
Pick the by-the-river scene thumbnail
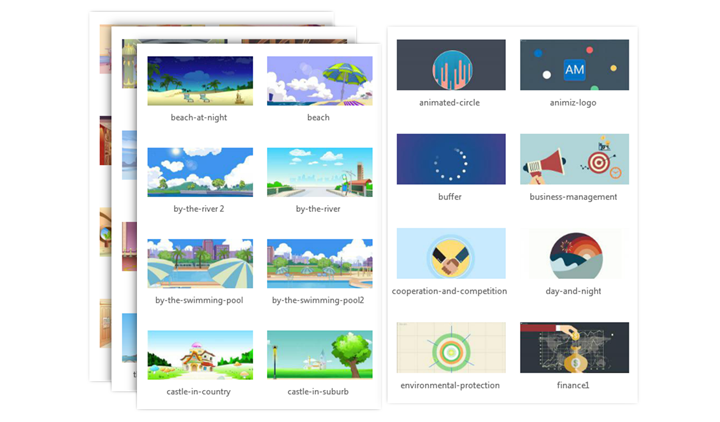click(319, 172)
